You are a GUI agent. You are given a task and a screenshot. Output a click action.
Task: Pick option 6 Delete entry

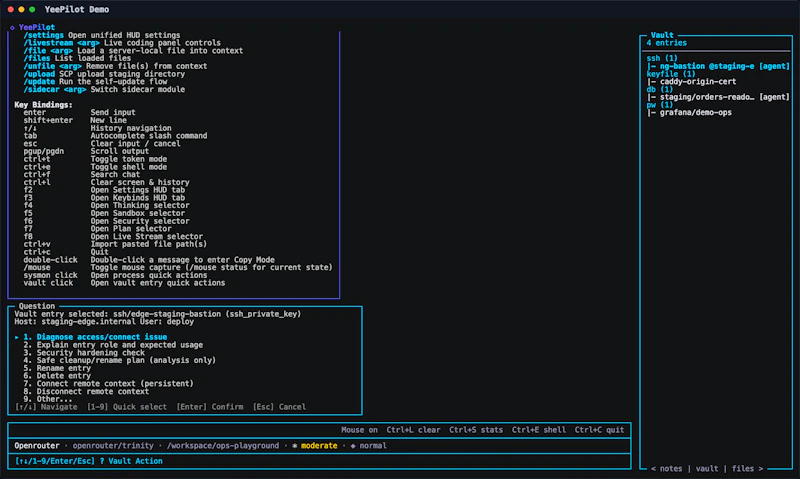pos(57,376)
